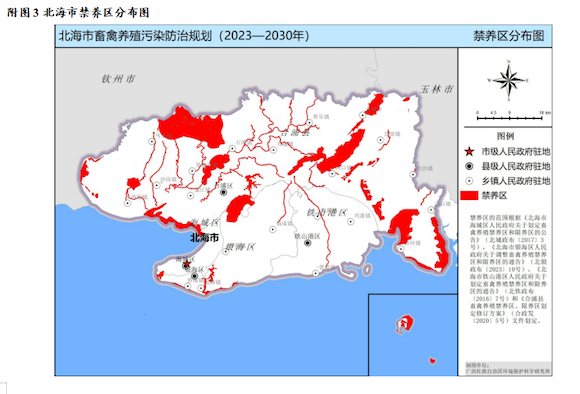The width and height of the screenshot is (580, 394).
Task: Click the 玉林市 neighboring city label
Action: tap(436, 89)
